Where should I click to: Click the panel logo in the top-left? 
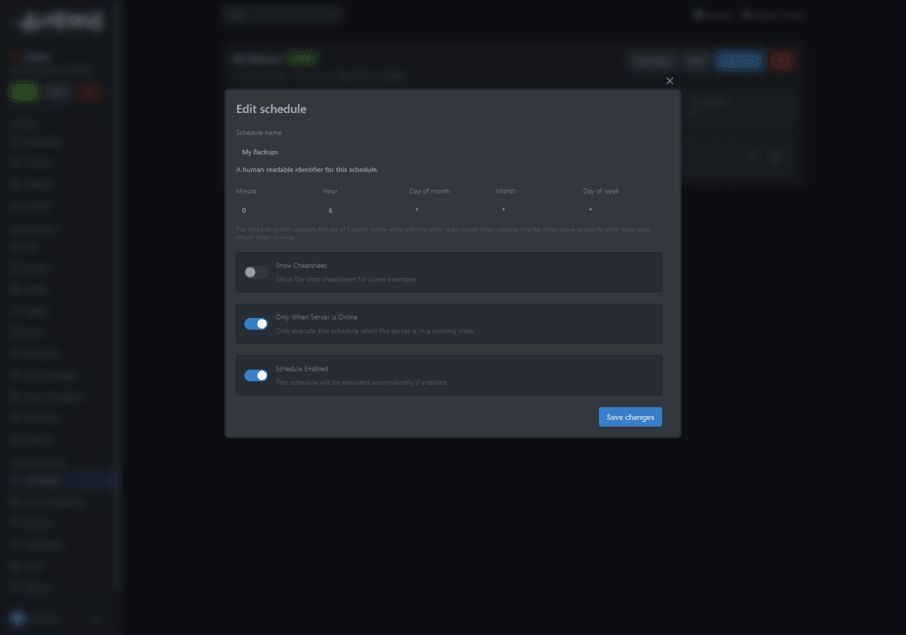coord(58,19)
